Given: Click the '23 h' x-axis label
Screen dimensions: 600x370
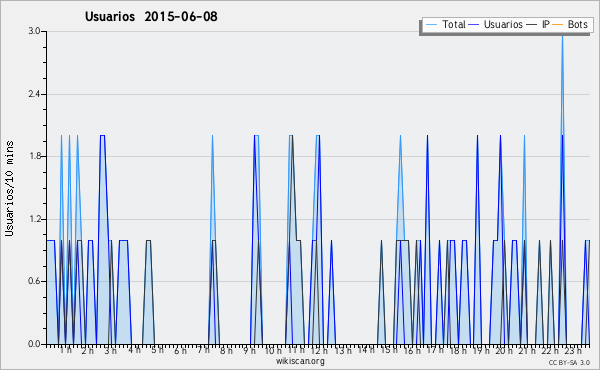Looking at the screenshot, I should tap(573, 350).
